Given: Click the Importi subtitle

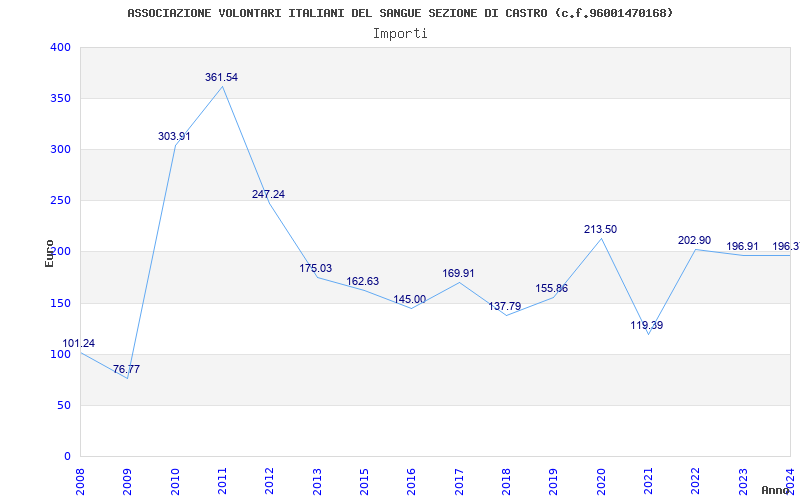Looking at the screenshot, I should 400,34.
